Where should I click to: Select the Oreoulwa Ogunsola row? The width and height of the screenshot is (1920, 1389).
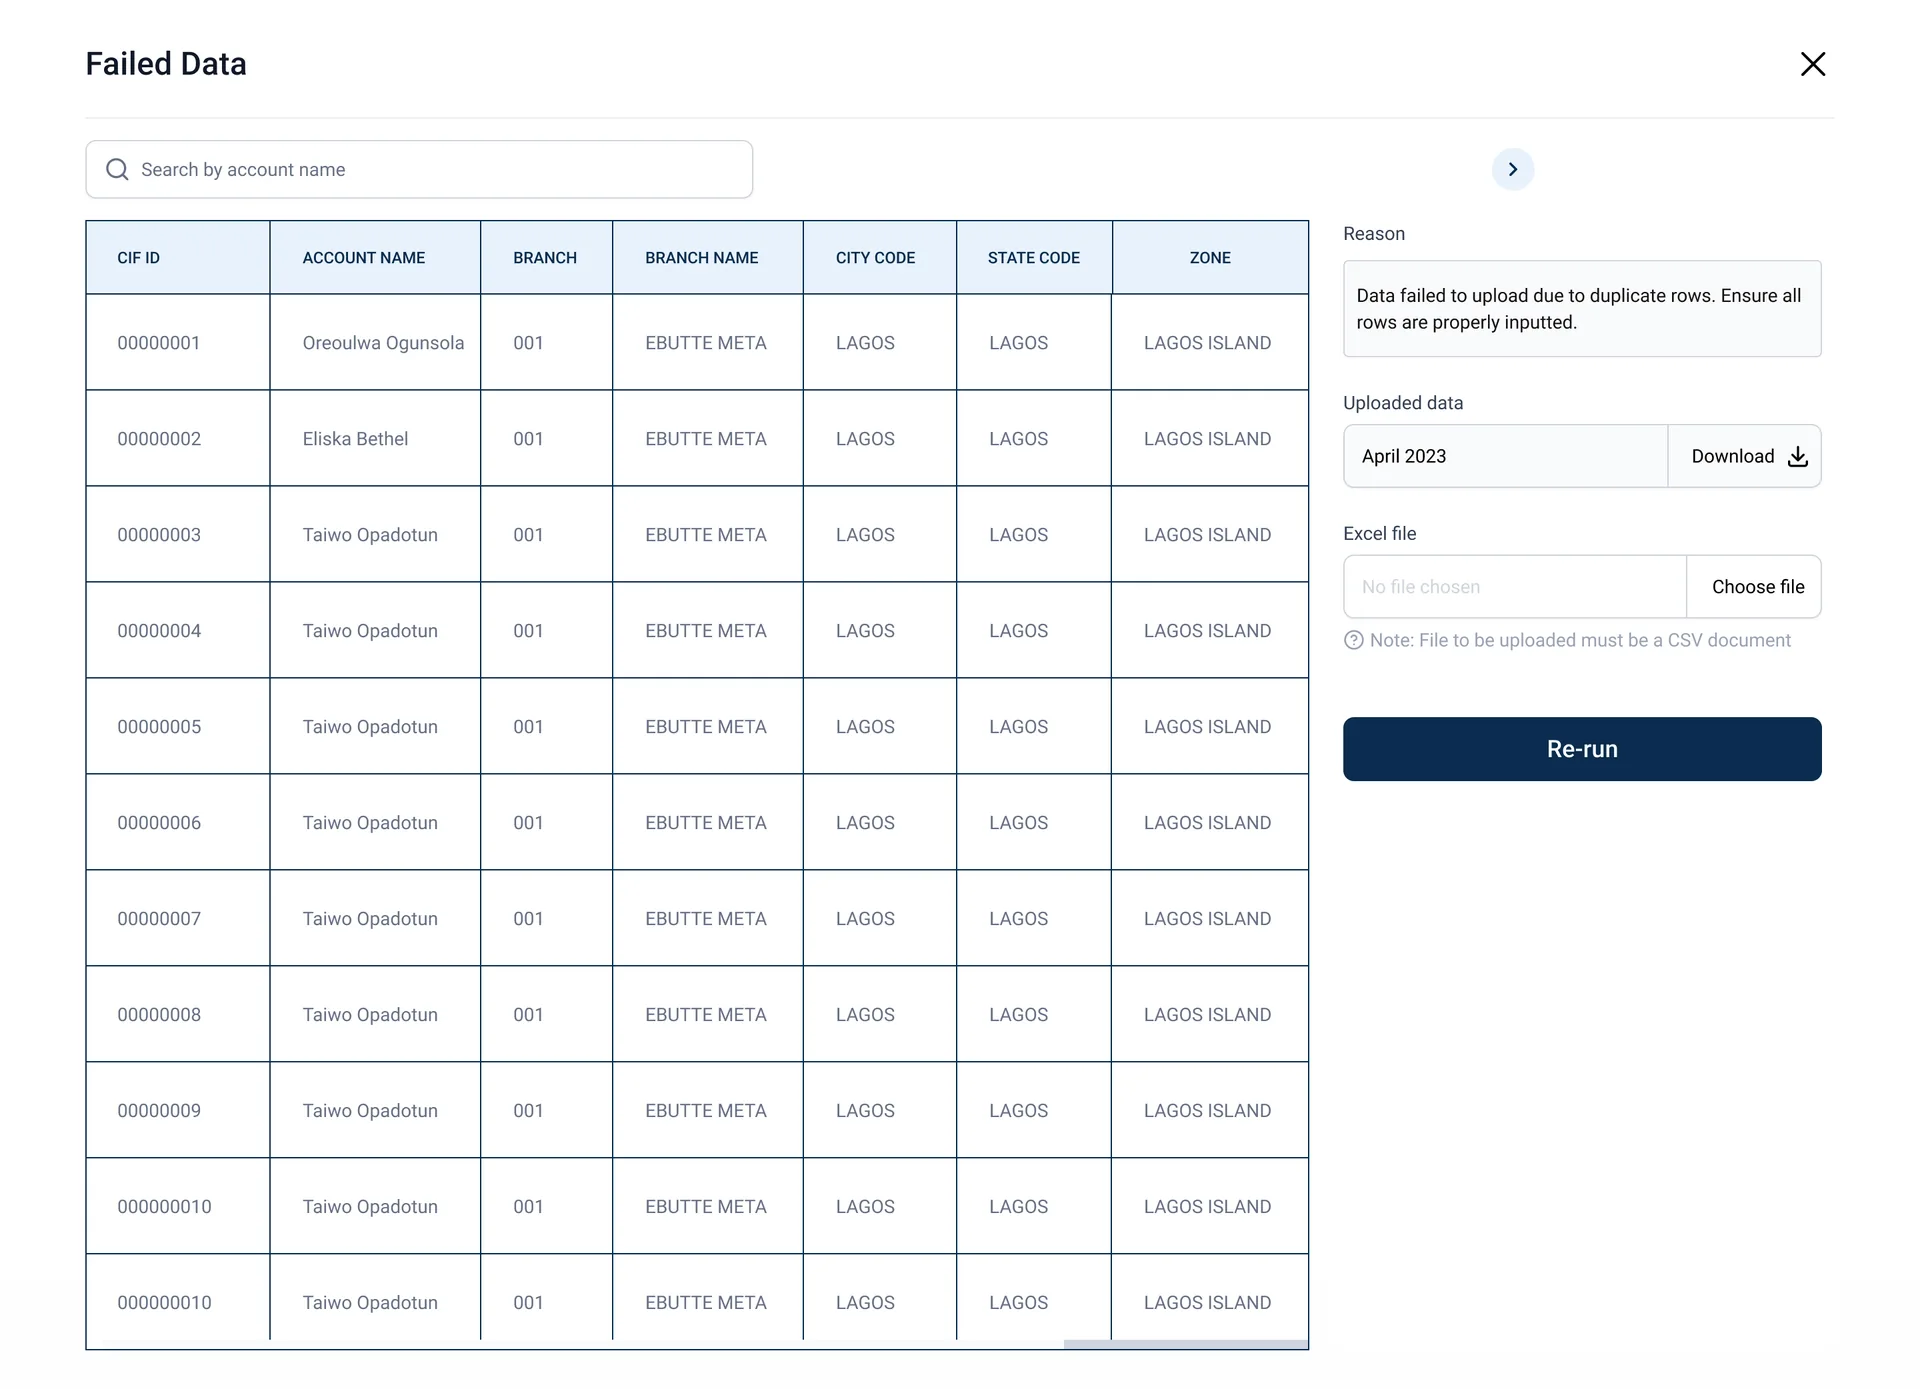[383, 343]
